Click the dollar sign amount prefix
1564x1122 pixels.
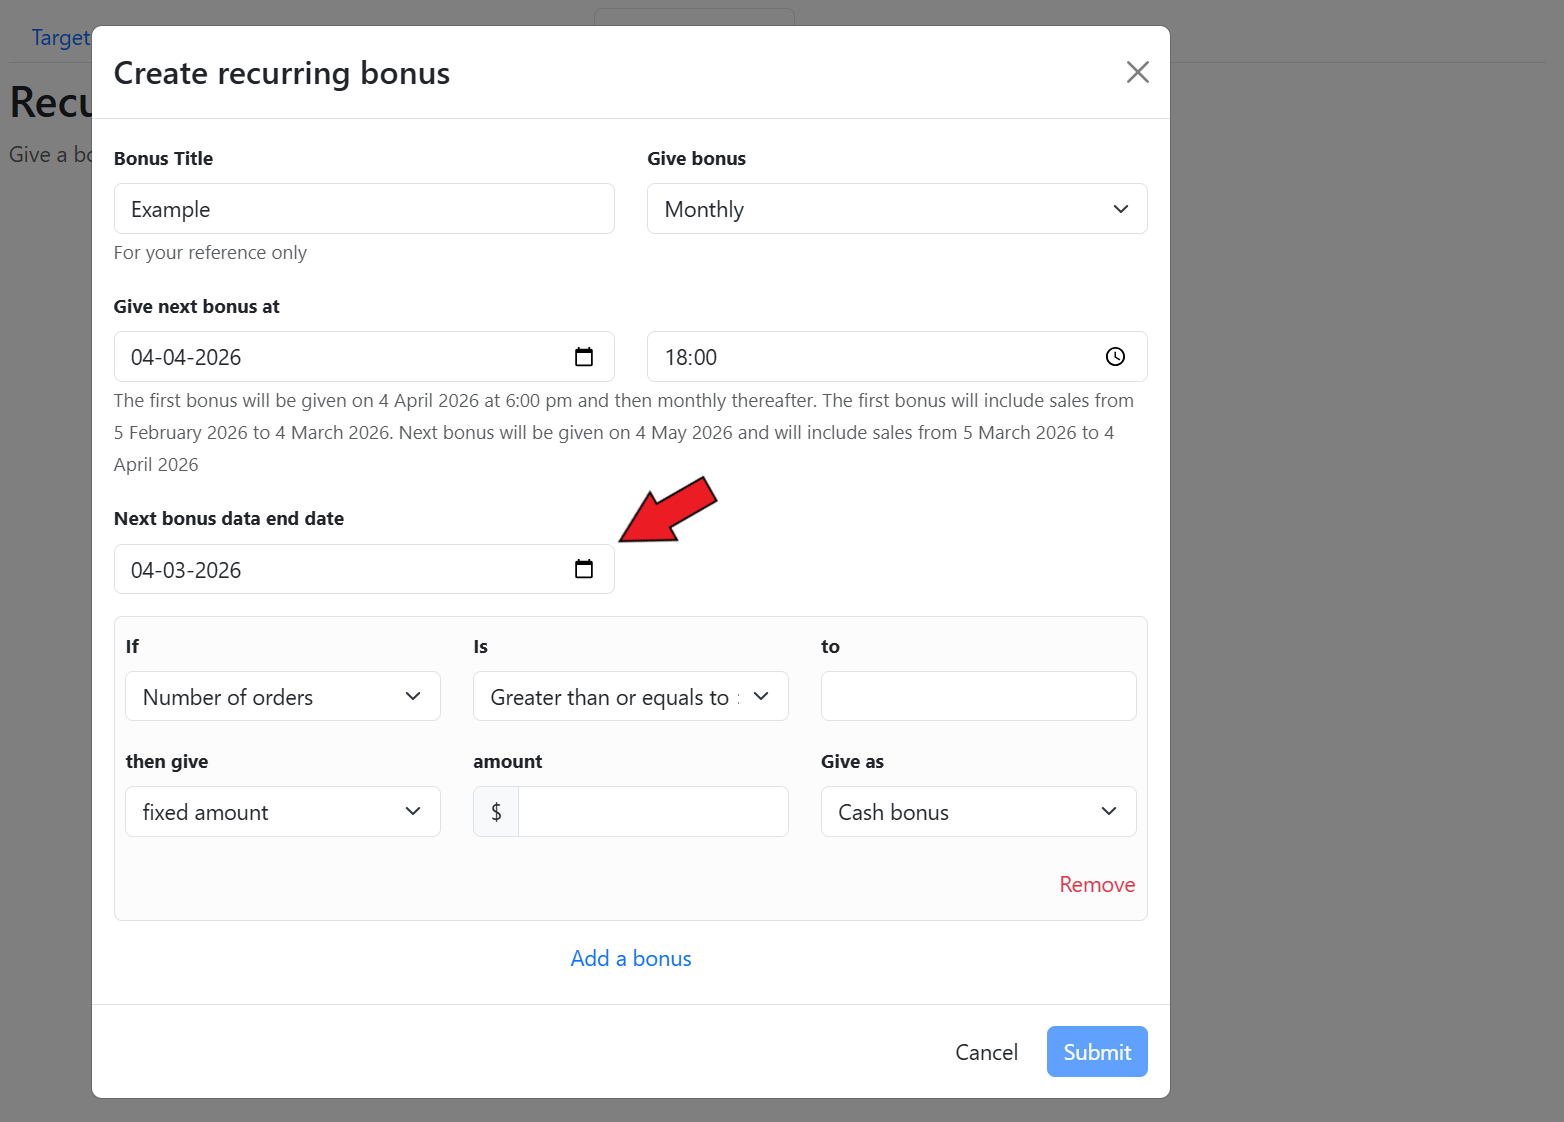click(x=496, y=812)
